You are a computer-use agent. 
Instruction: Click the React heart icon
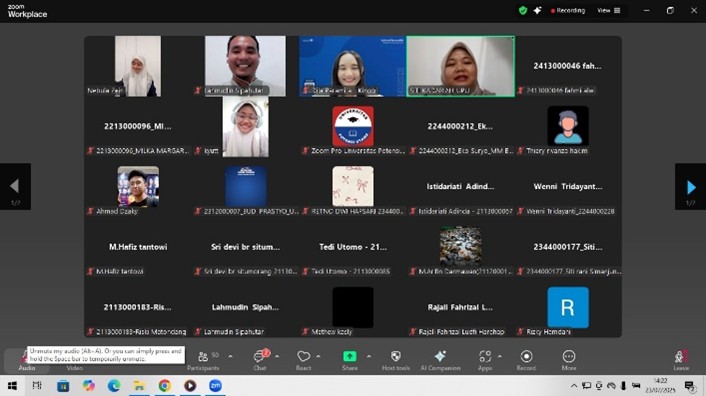click(303, 360)
